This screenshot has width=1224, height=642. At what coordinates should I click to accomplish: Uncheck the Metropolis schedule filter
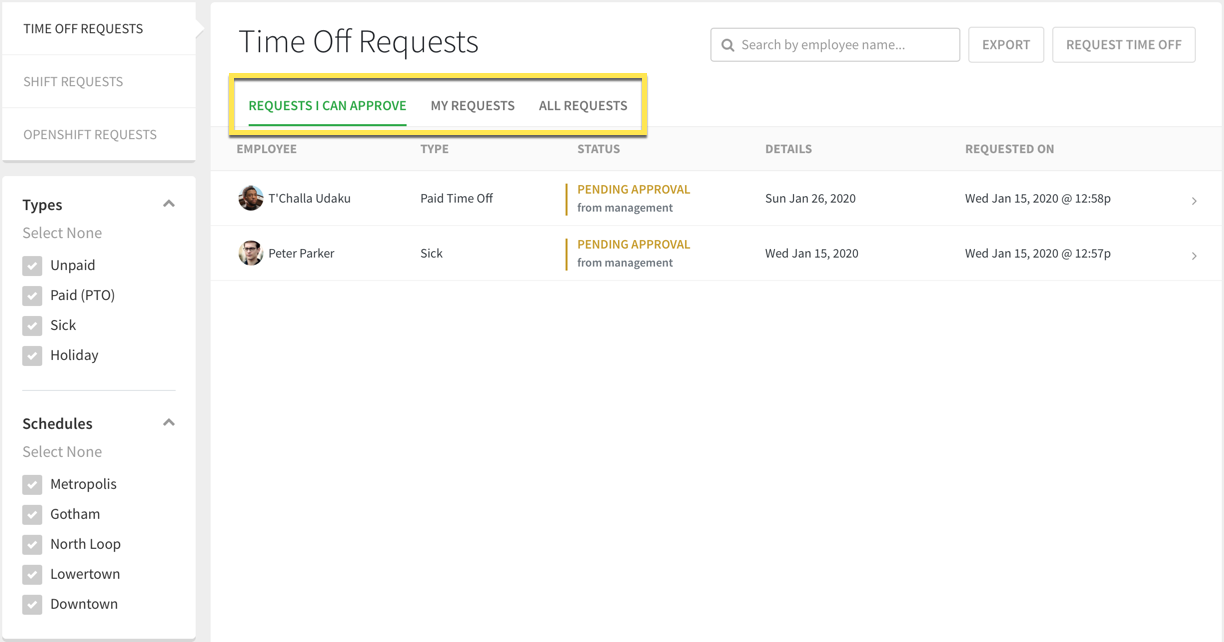click(x=31, y=483)
